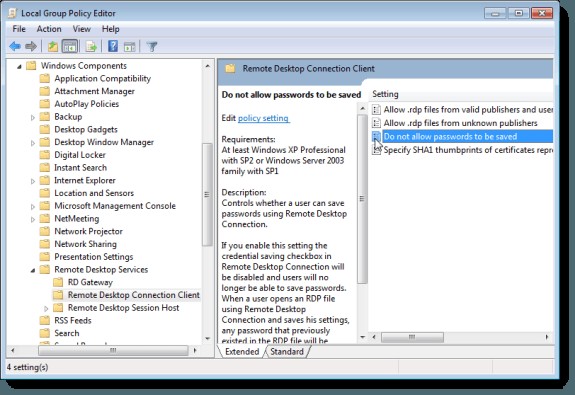575x395 pixels.
Task: Switch to the Standard tab
Action: point(287,352)
